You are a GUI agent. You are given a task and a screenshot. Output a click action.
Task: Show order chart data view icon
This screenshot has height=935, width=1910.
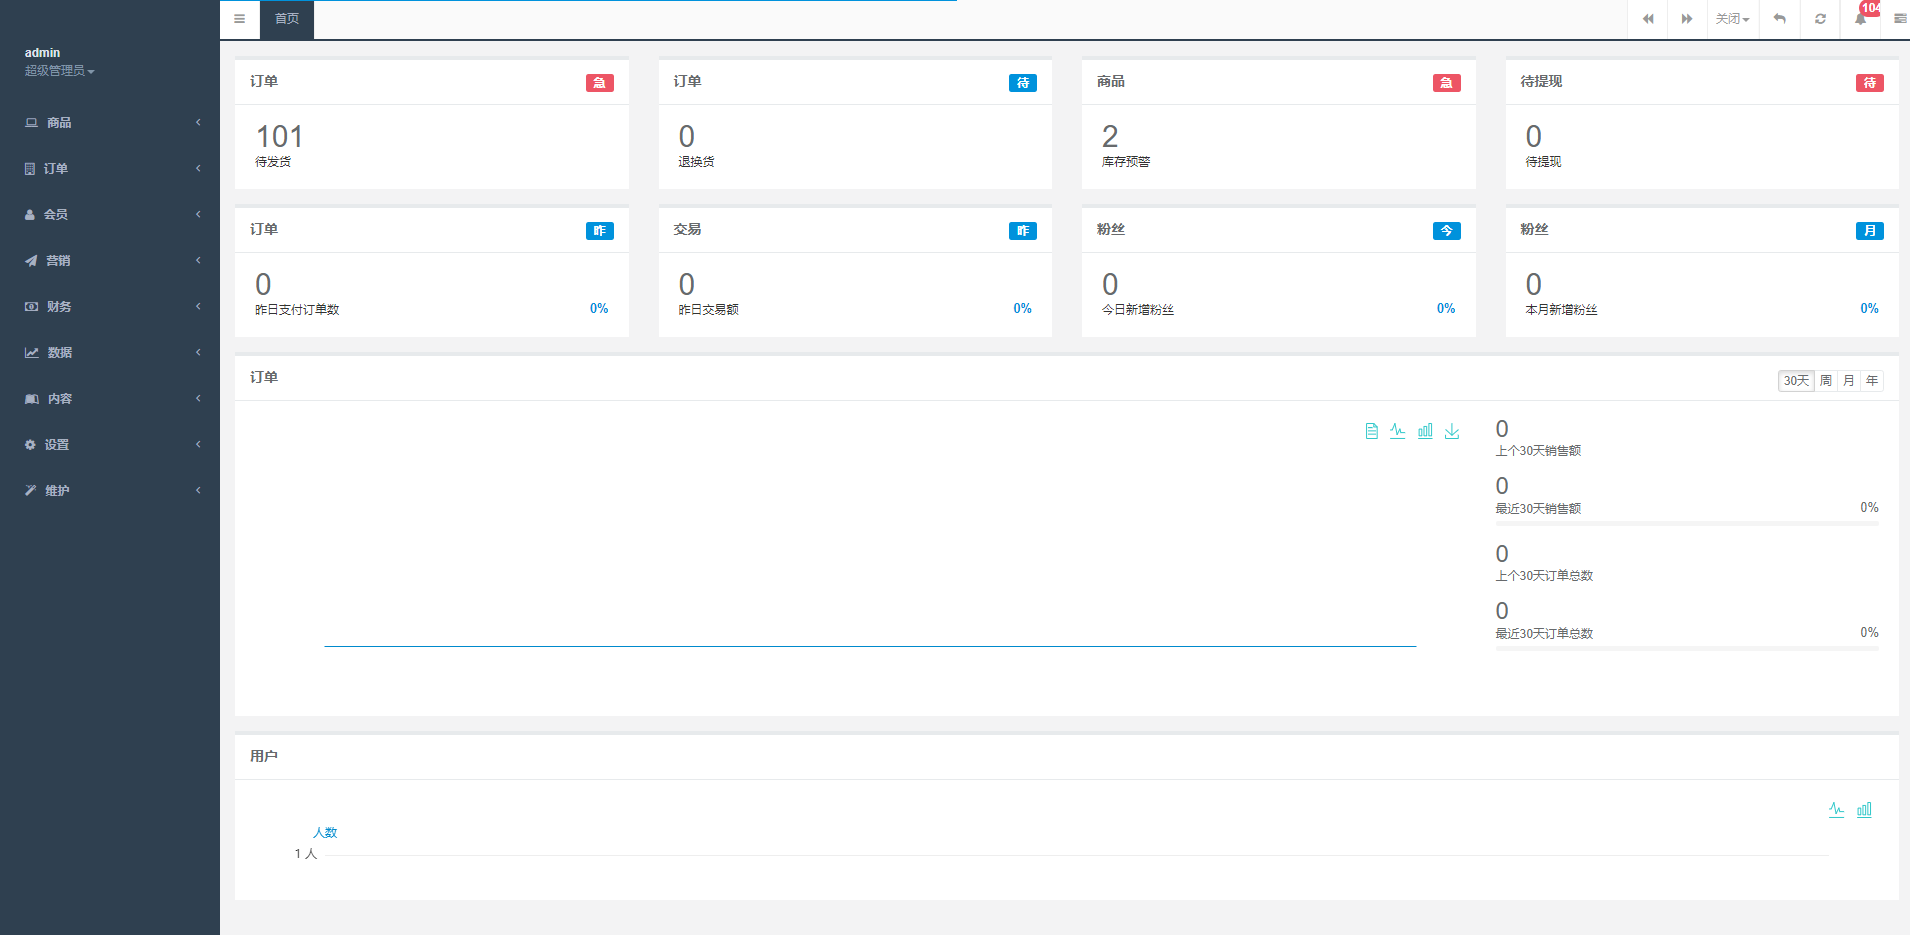tap(1371, 431)
